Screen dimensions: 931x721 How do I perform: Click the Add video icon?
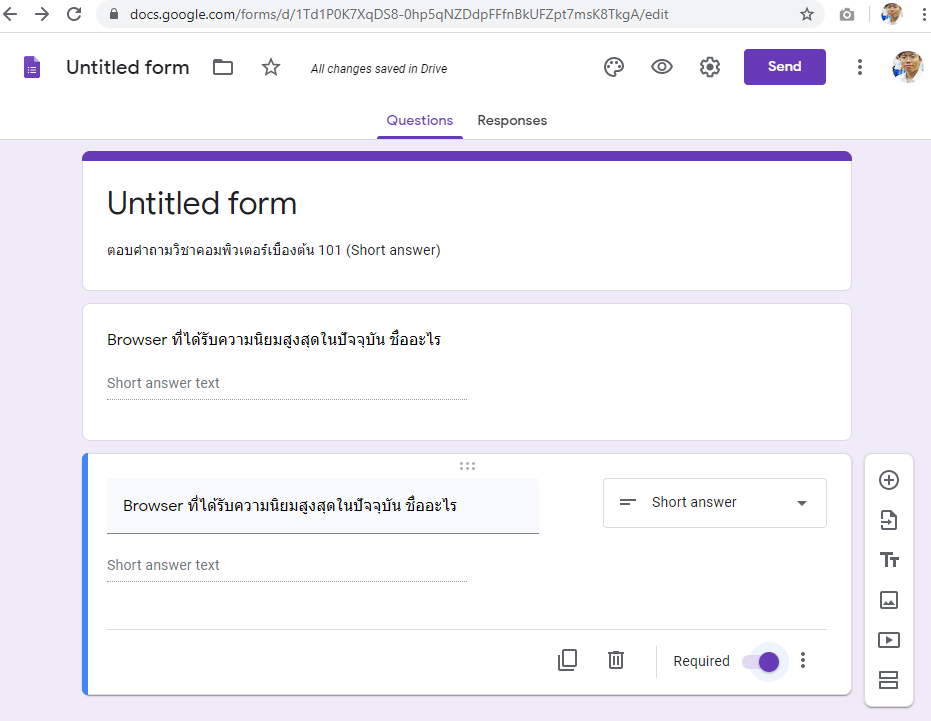[888, 640]
